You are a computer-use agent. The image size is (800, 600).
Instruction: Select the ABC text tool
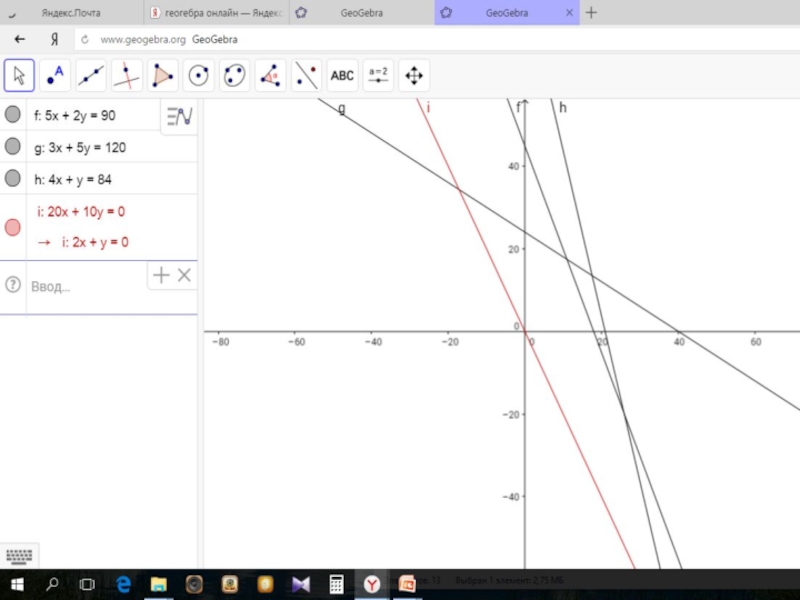tap(342, 75)
